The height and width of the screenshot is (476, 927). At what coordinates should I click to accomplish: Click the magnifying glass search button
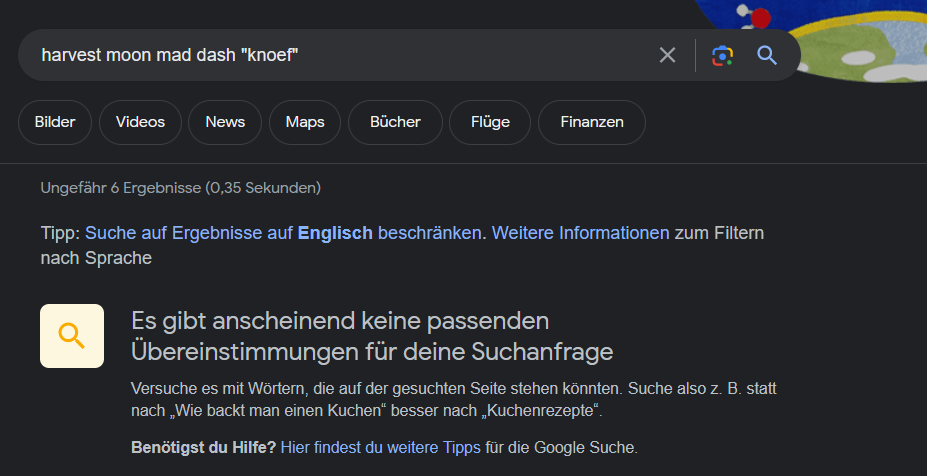point(767,56)
